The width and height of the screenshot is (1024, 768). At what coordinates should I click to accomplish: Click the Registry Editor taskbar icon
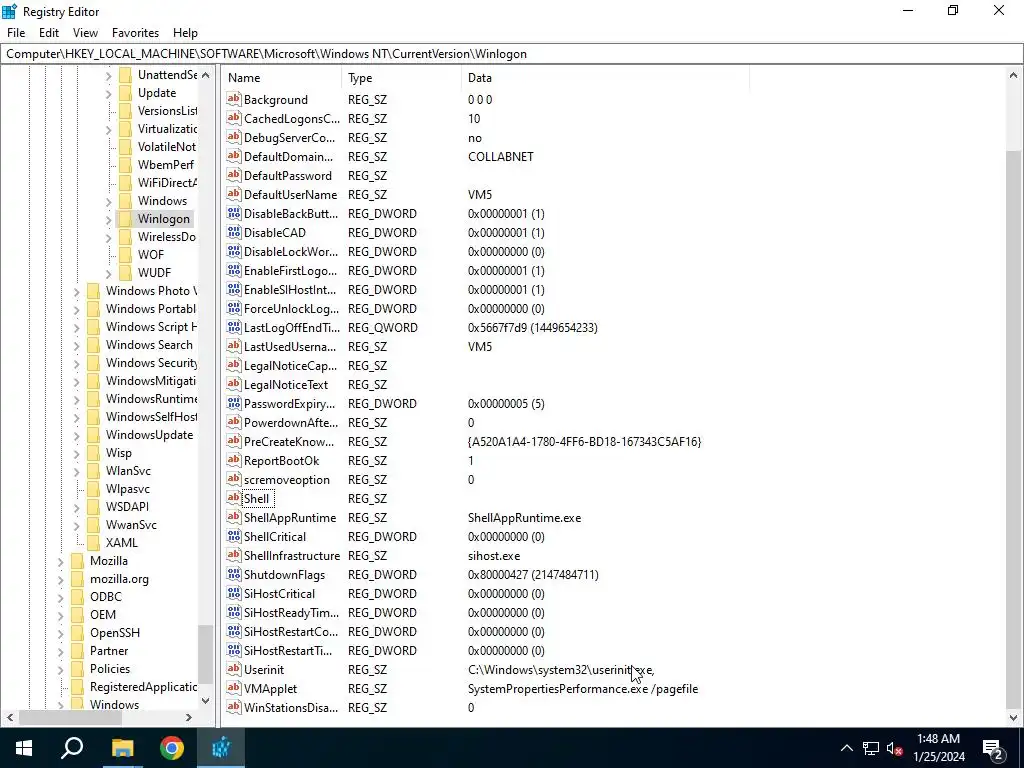221,748
